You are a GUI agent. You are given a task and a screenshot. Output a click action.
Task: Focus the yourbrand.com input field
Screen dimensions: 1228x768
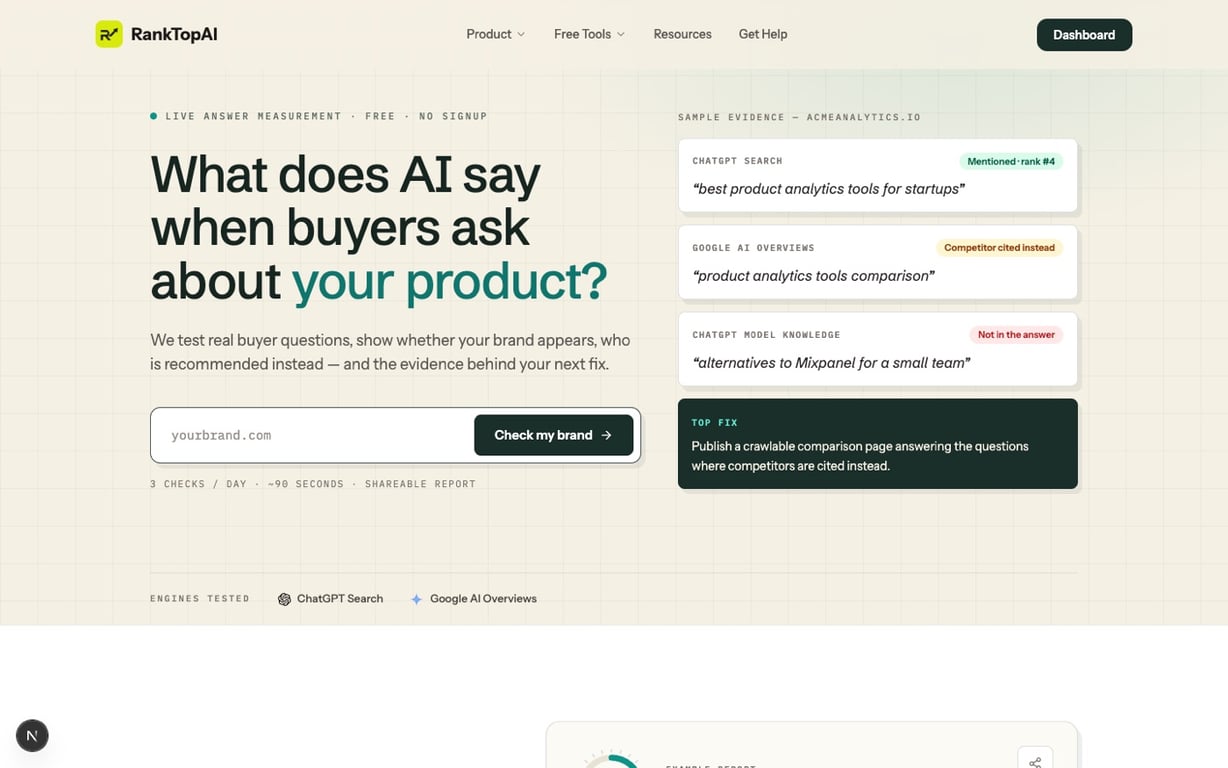click(x=312, y=435)
